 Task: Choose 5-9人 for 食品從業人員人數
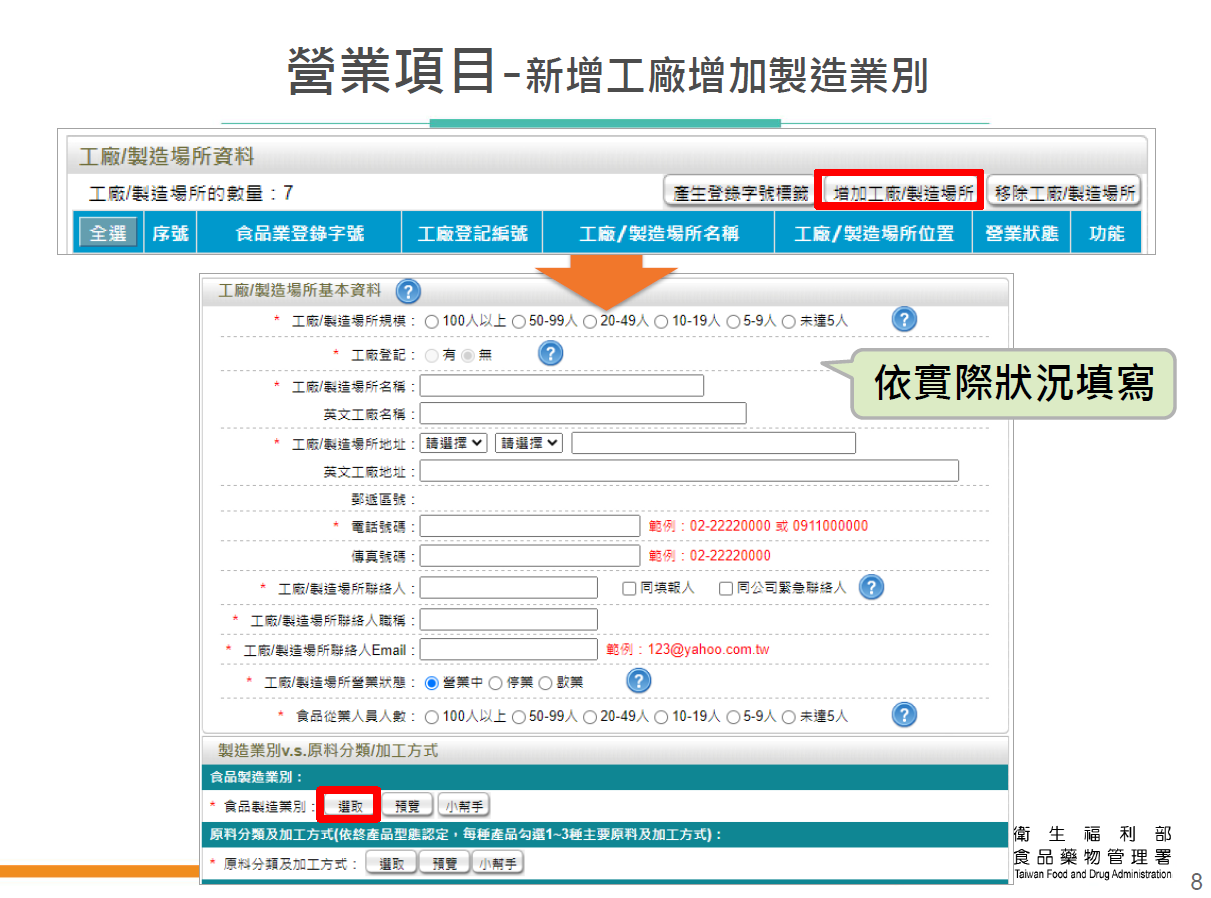[733, 717]
